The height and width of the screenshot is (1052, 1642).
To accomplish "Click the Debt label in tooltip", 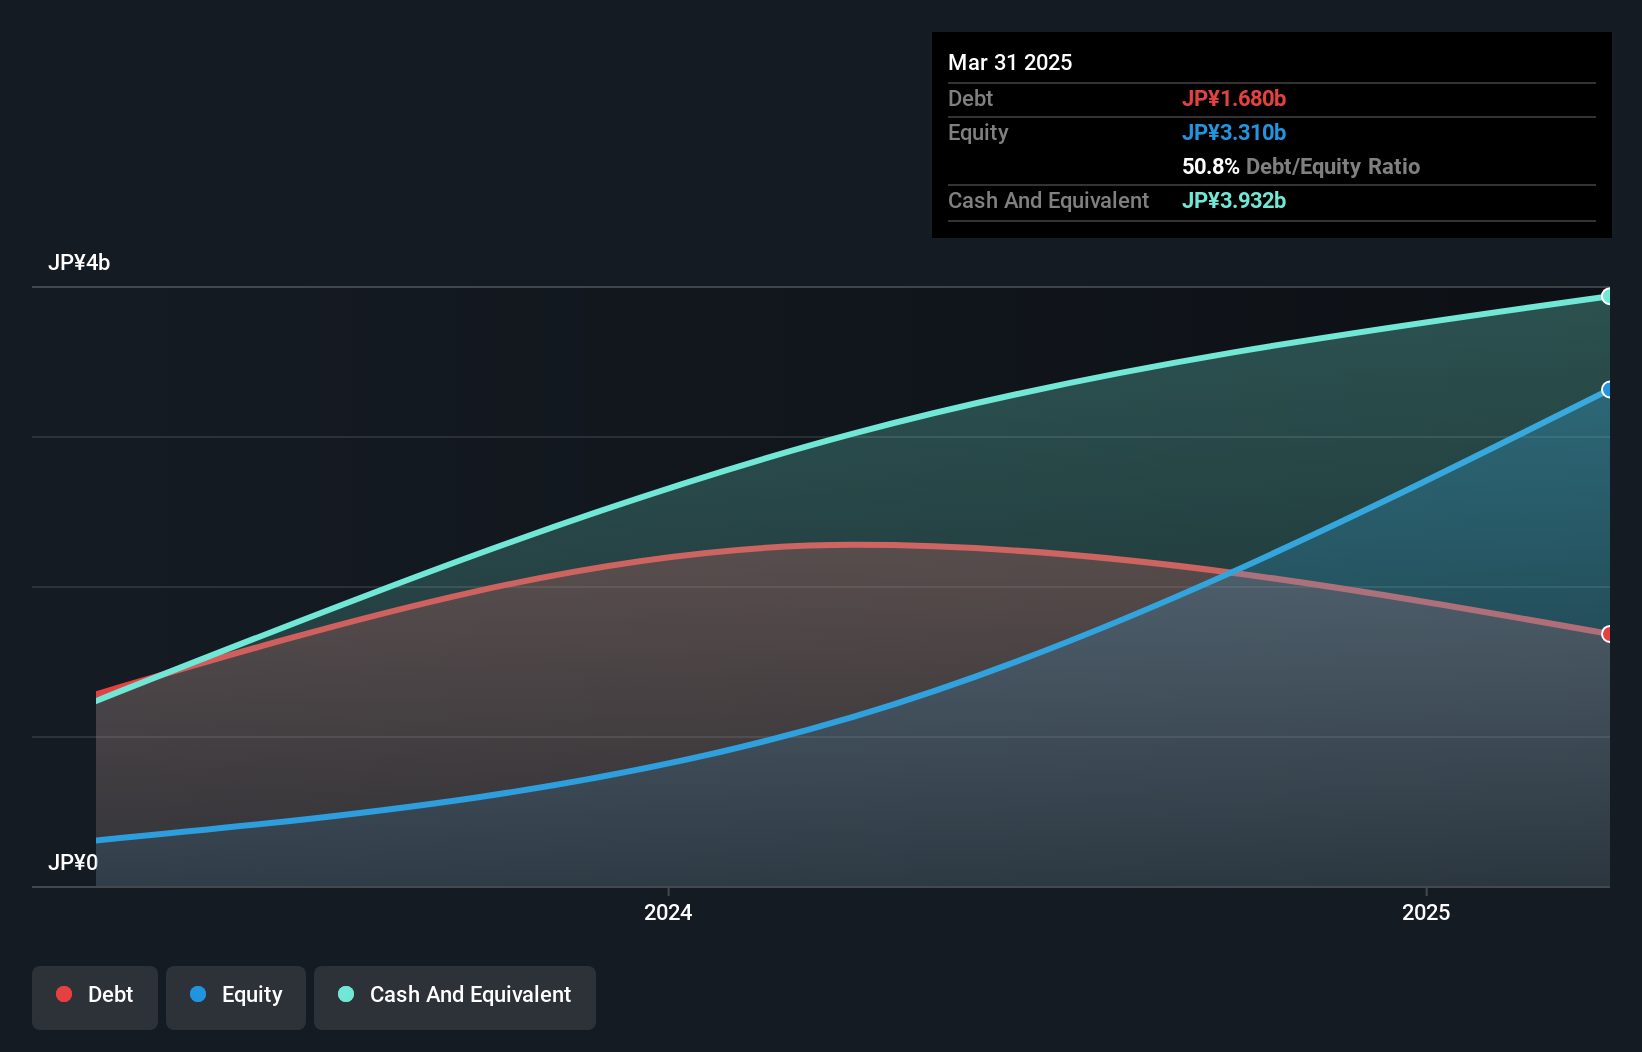I will click(970, 98).
